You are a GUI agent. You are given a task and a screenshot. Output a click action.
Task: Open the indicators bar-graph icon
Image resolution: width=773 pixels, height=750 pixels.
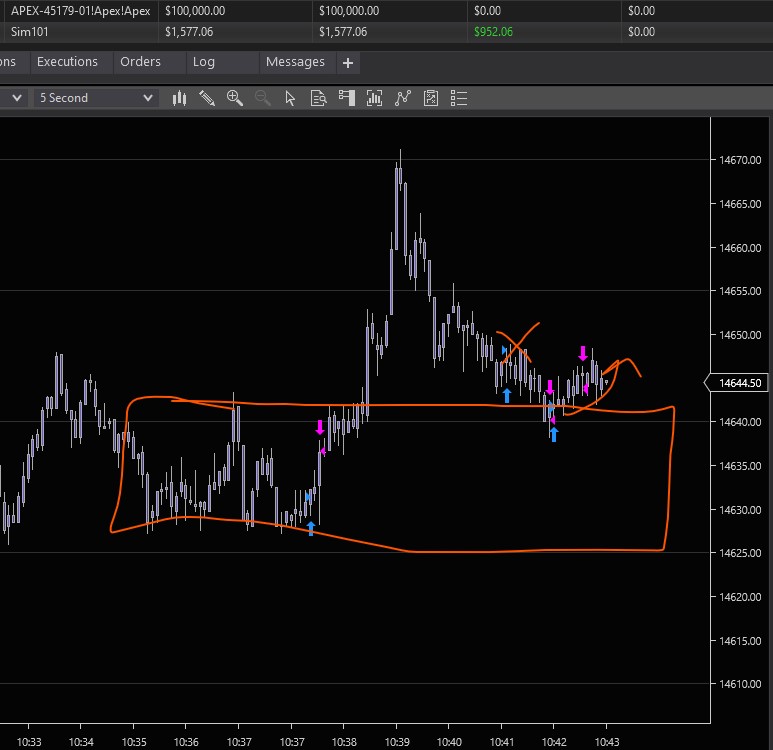tap(375, 98)
